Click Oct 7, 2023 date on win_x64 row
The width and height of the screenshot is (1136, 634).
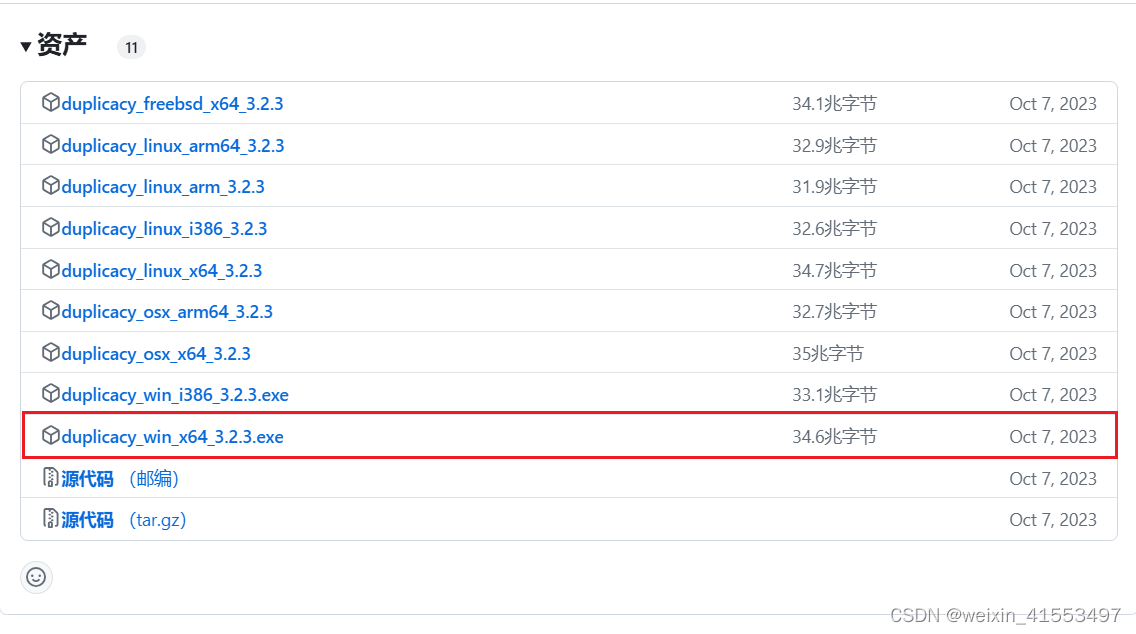[1053, 437]
